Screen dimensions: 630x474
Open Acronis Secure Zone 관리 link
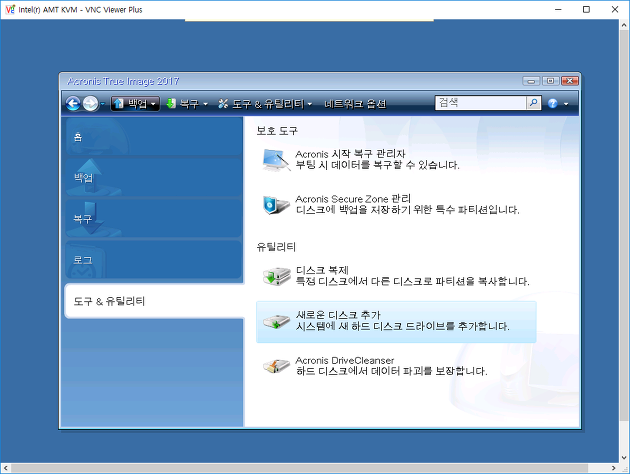tap(353, 199)
